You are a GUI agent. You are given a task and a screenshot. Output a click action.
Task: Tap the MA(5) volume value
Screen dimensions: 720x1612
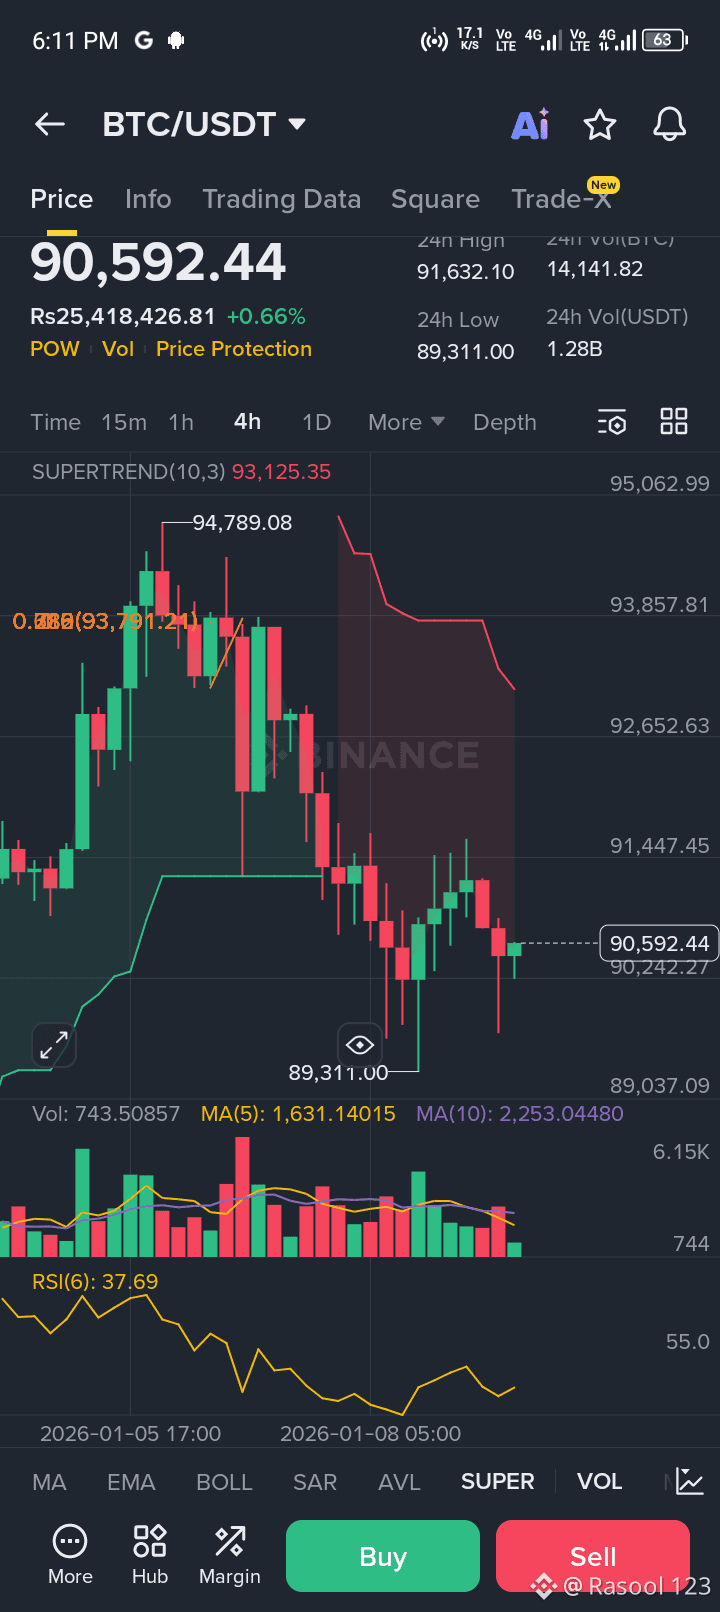tap(298, 1114)
